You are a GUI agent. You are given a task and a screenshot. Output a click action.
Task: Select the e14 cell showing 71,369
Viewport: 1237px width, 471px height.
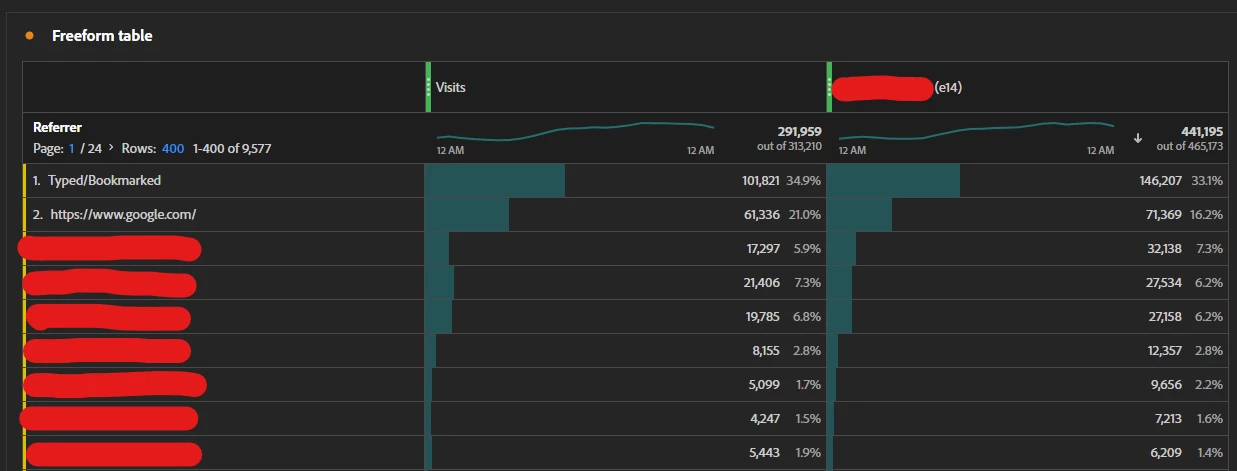click(x=1027, y=215)
